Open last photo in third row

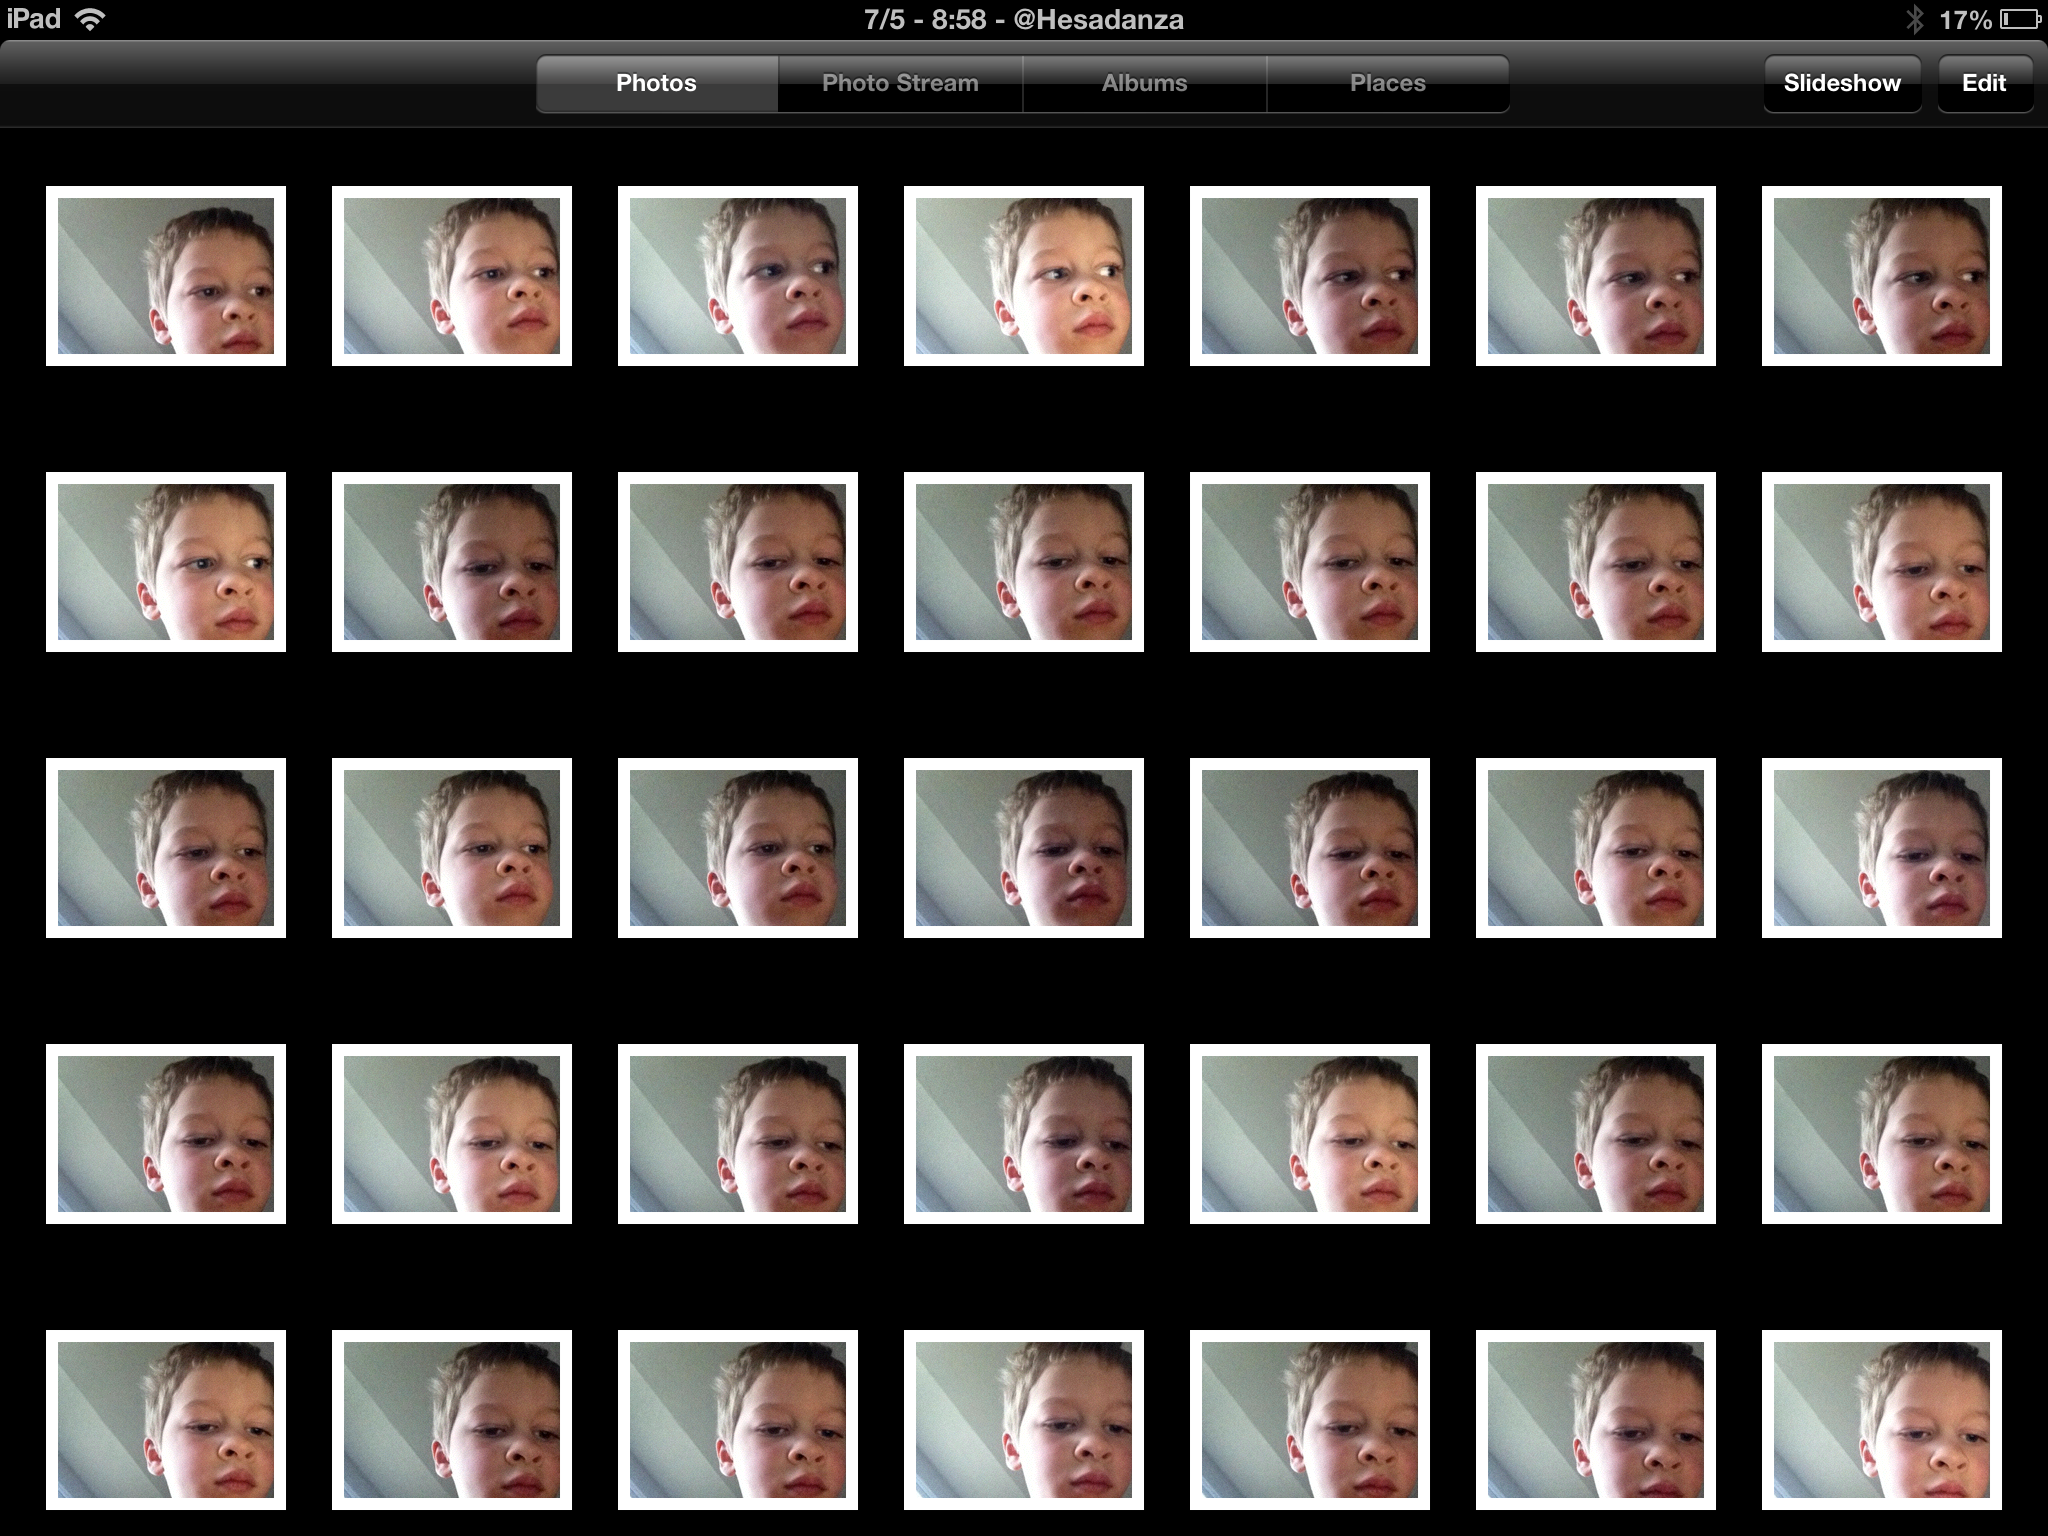click(1881, 848)
